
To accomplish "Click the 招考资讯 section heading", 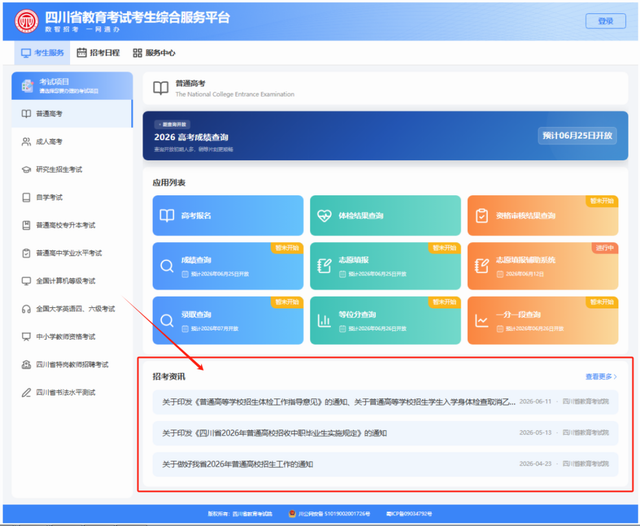I will coord(169,376).
